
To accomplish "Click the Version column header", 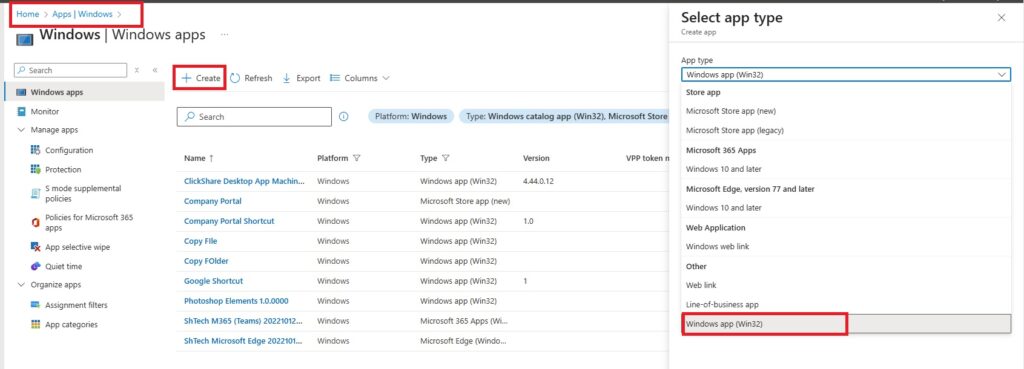I will (536, 158).
